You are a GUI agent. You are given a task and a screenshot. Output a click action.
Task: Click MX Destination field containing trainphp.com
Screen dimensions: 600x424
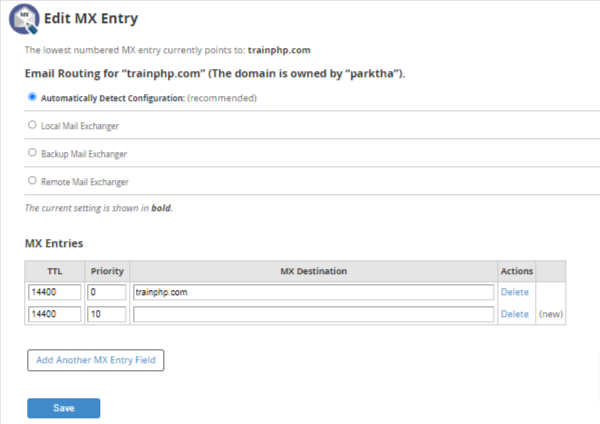point(313,292)
